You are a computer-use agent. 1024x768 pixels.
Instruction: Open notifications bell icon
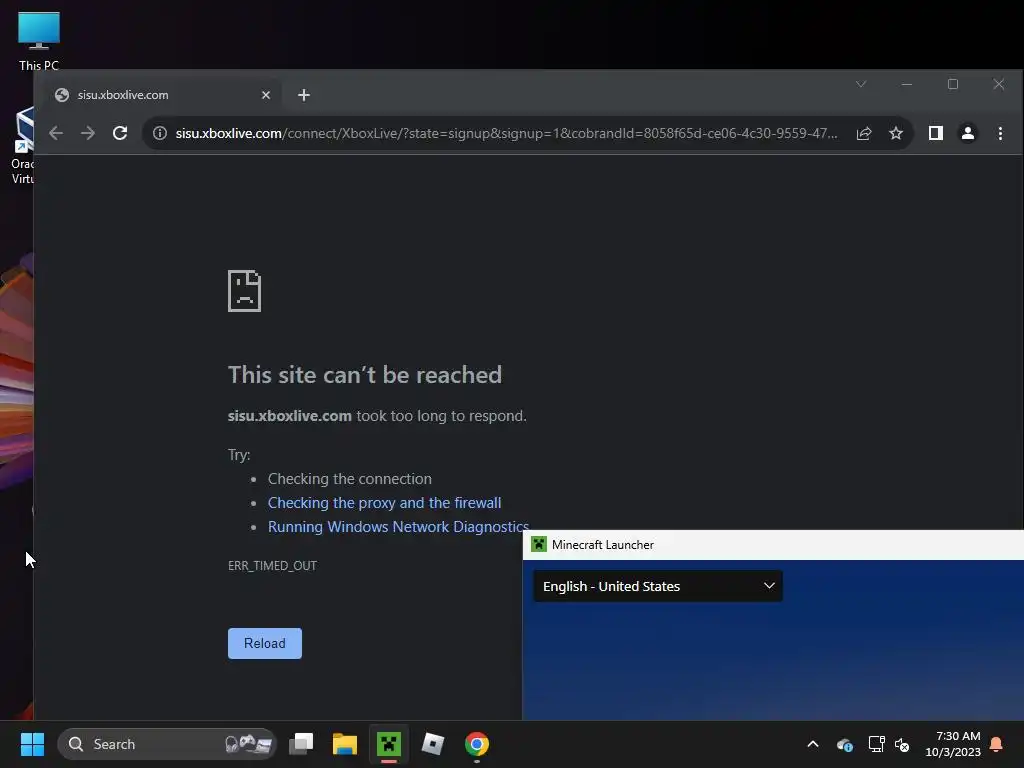(997, 744)
